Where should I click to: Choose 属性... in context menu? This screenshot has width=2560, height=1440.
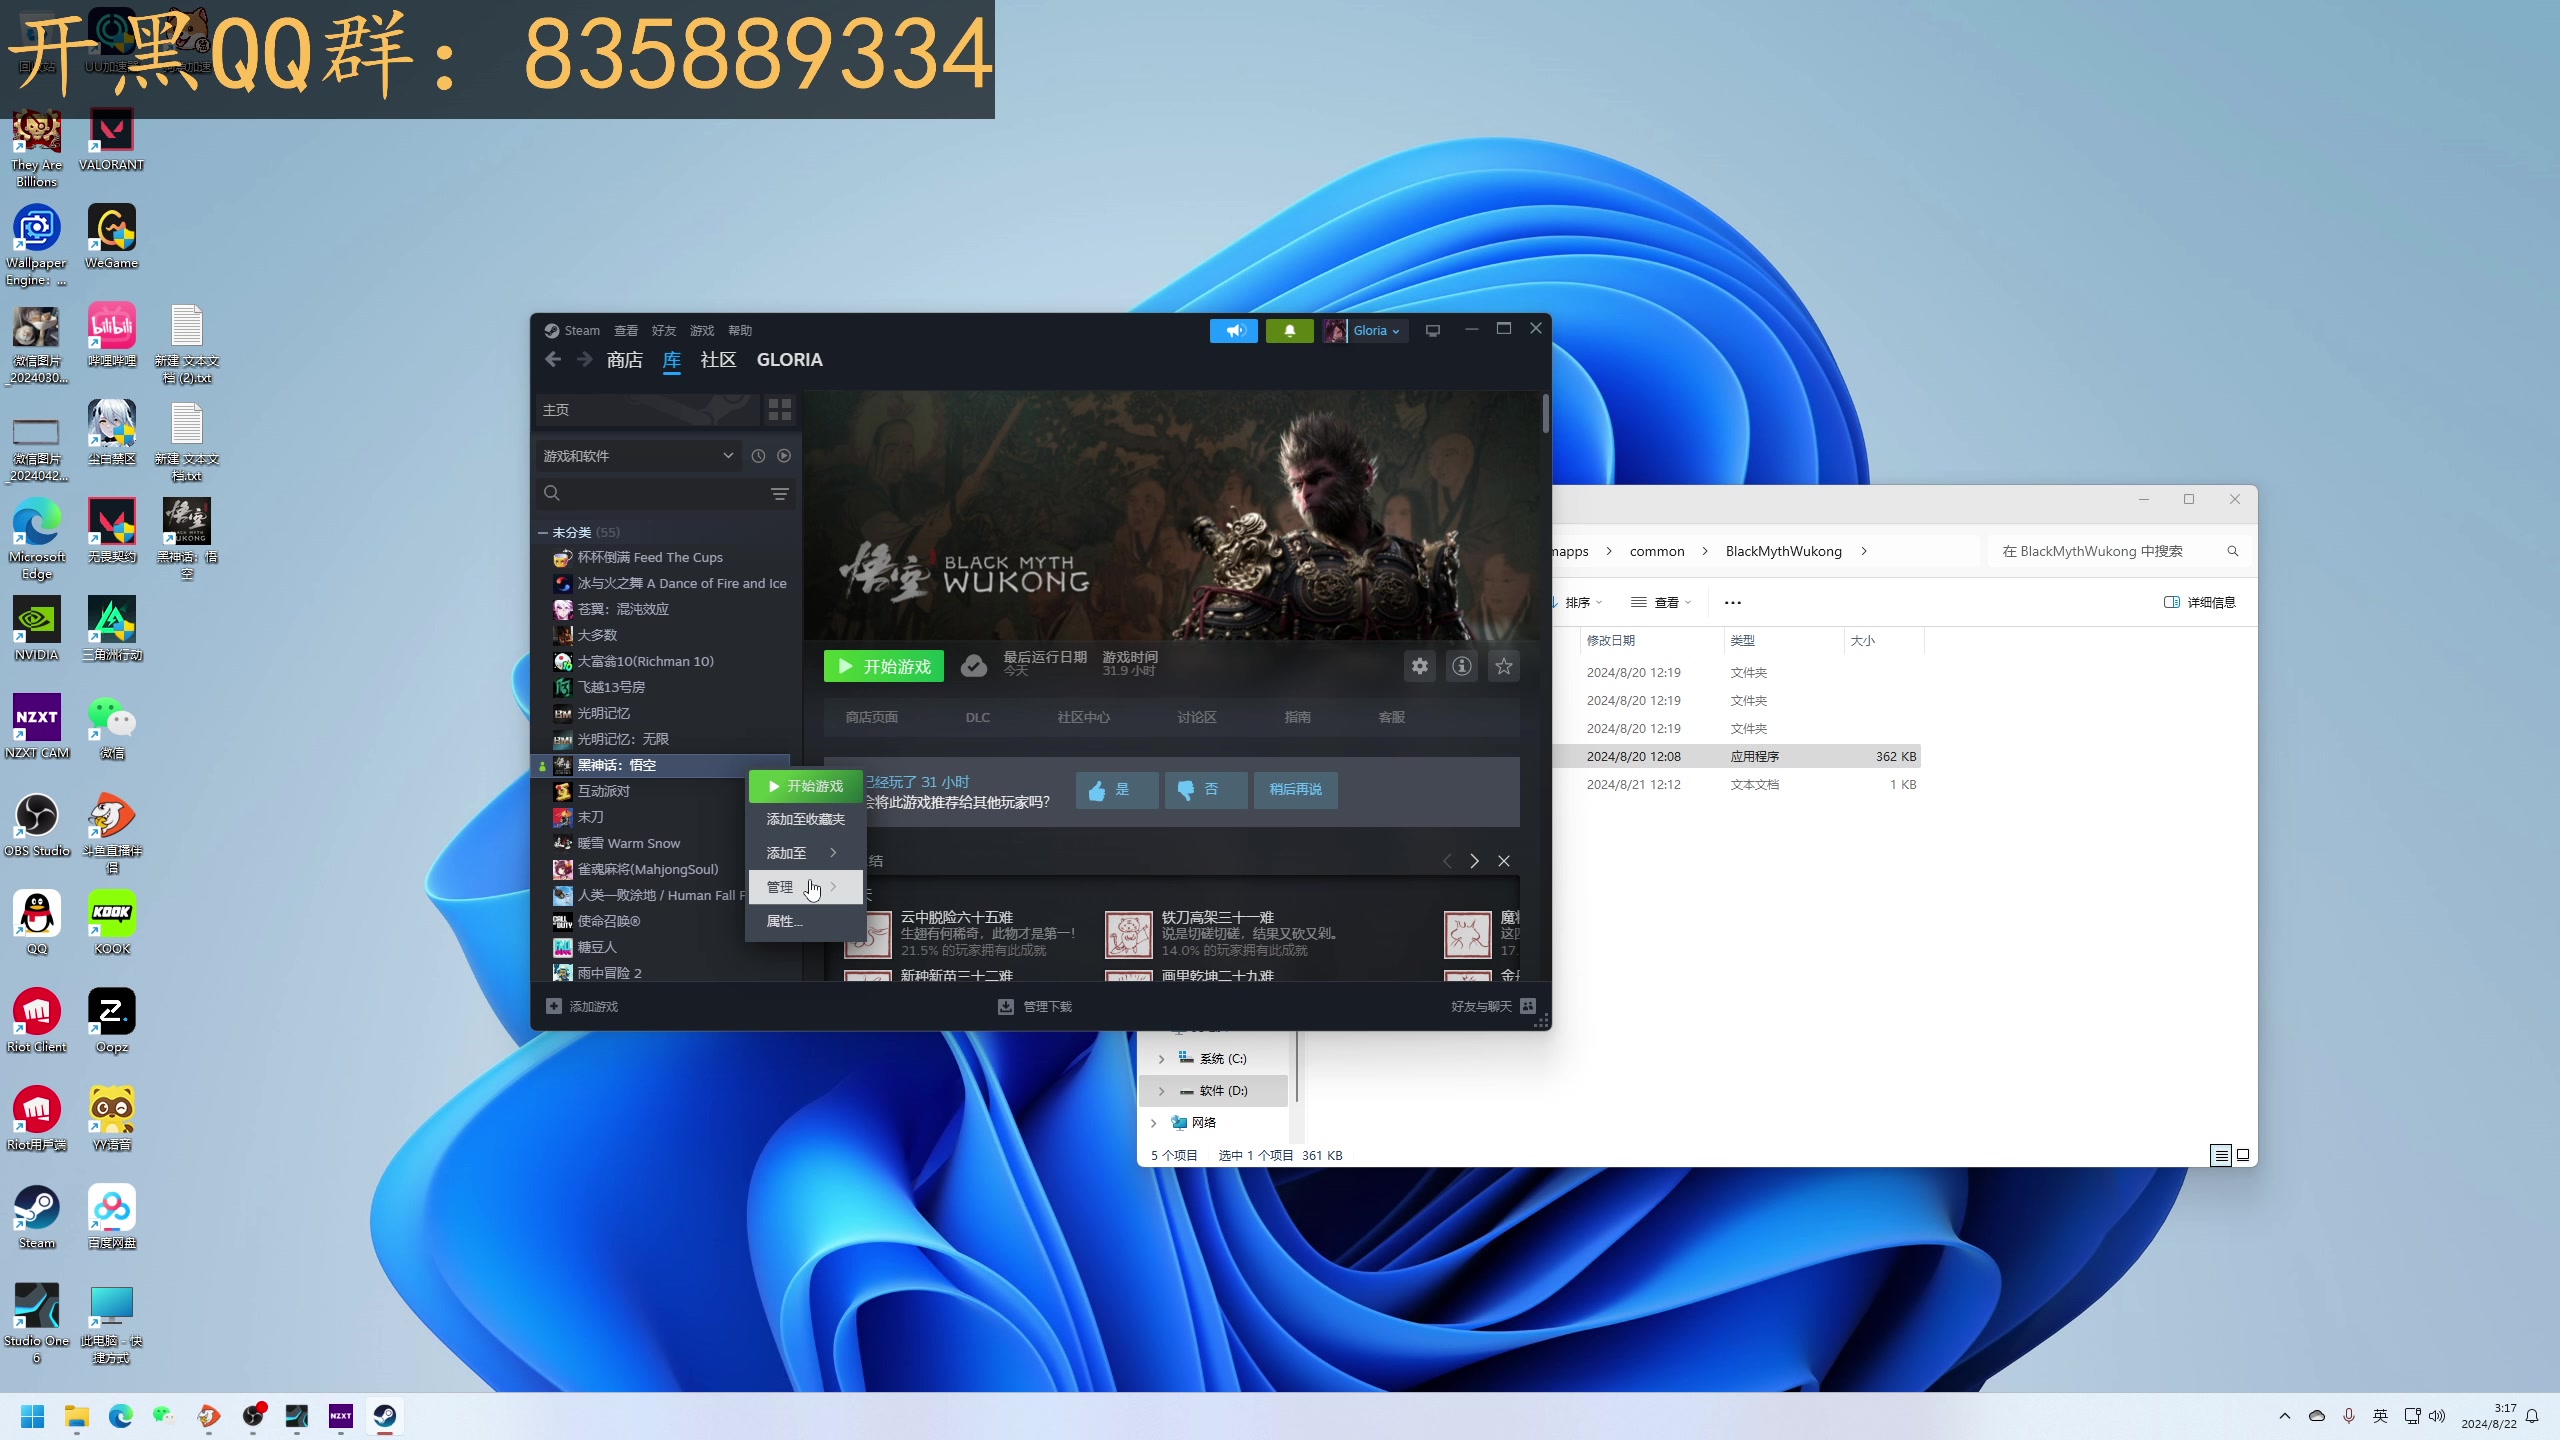tap(805, 921)
